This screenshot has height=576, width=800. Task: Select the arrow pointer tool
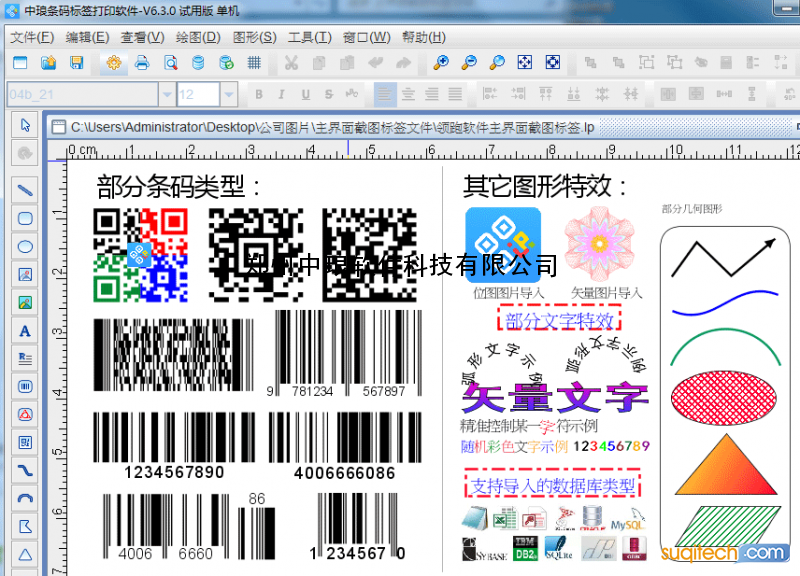click(x=25, y=125)
